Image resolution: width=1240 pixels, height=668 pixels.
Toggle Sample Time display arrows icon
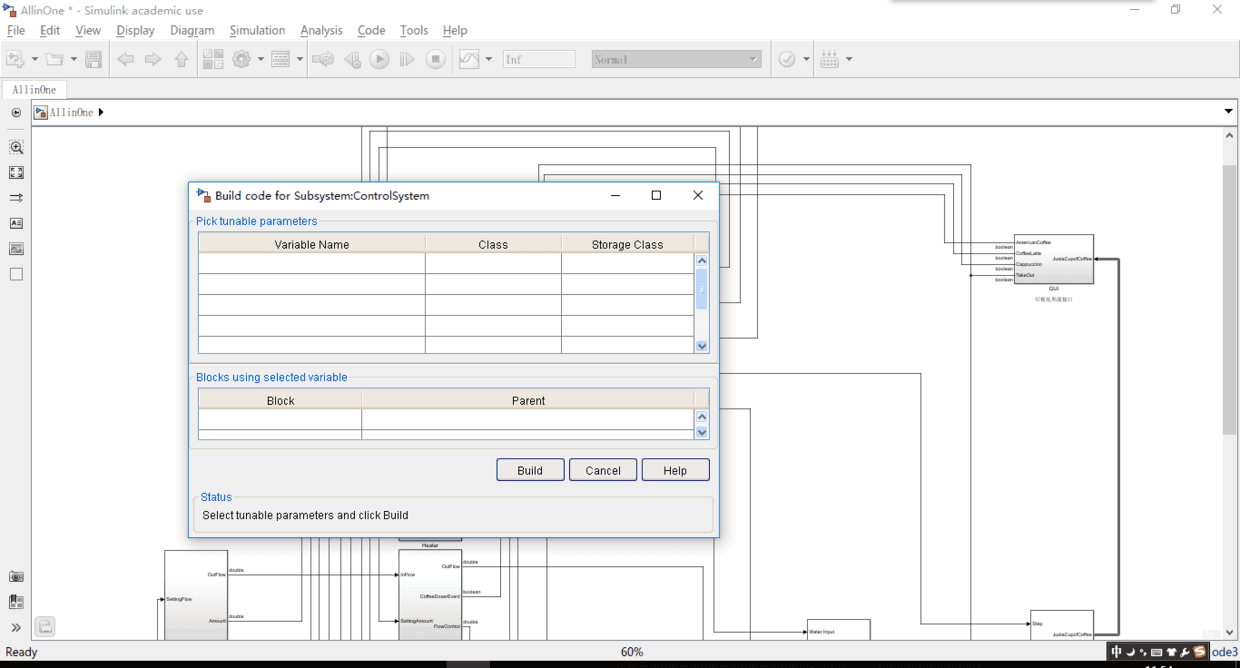(16, 198)
